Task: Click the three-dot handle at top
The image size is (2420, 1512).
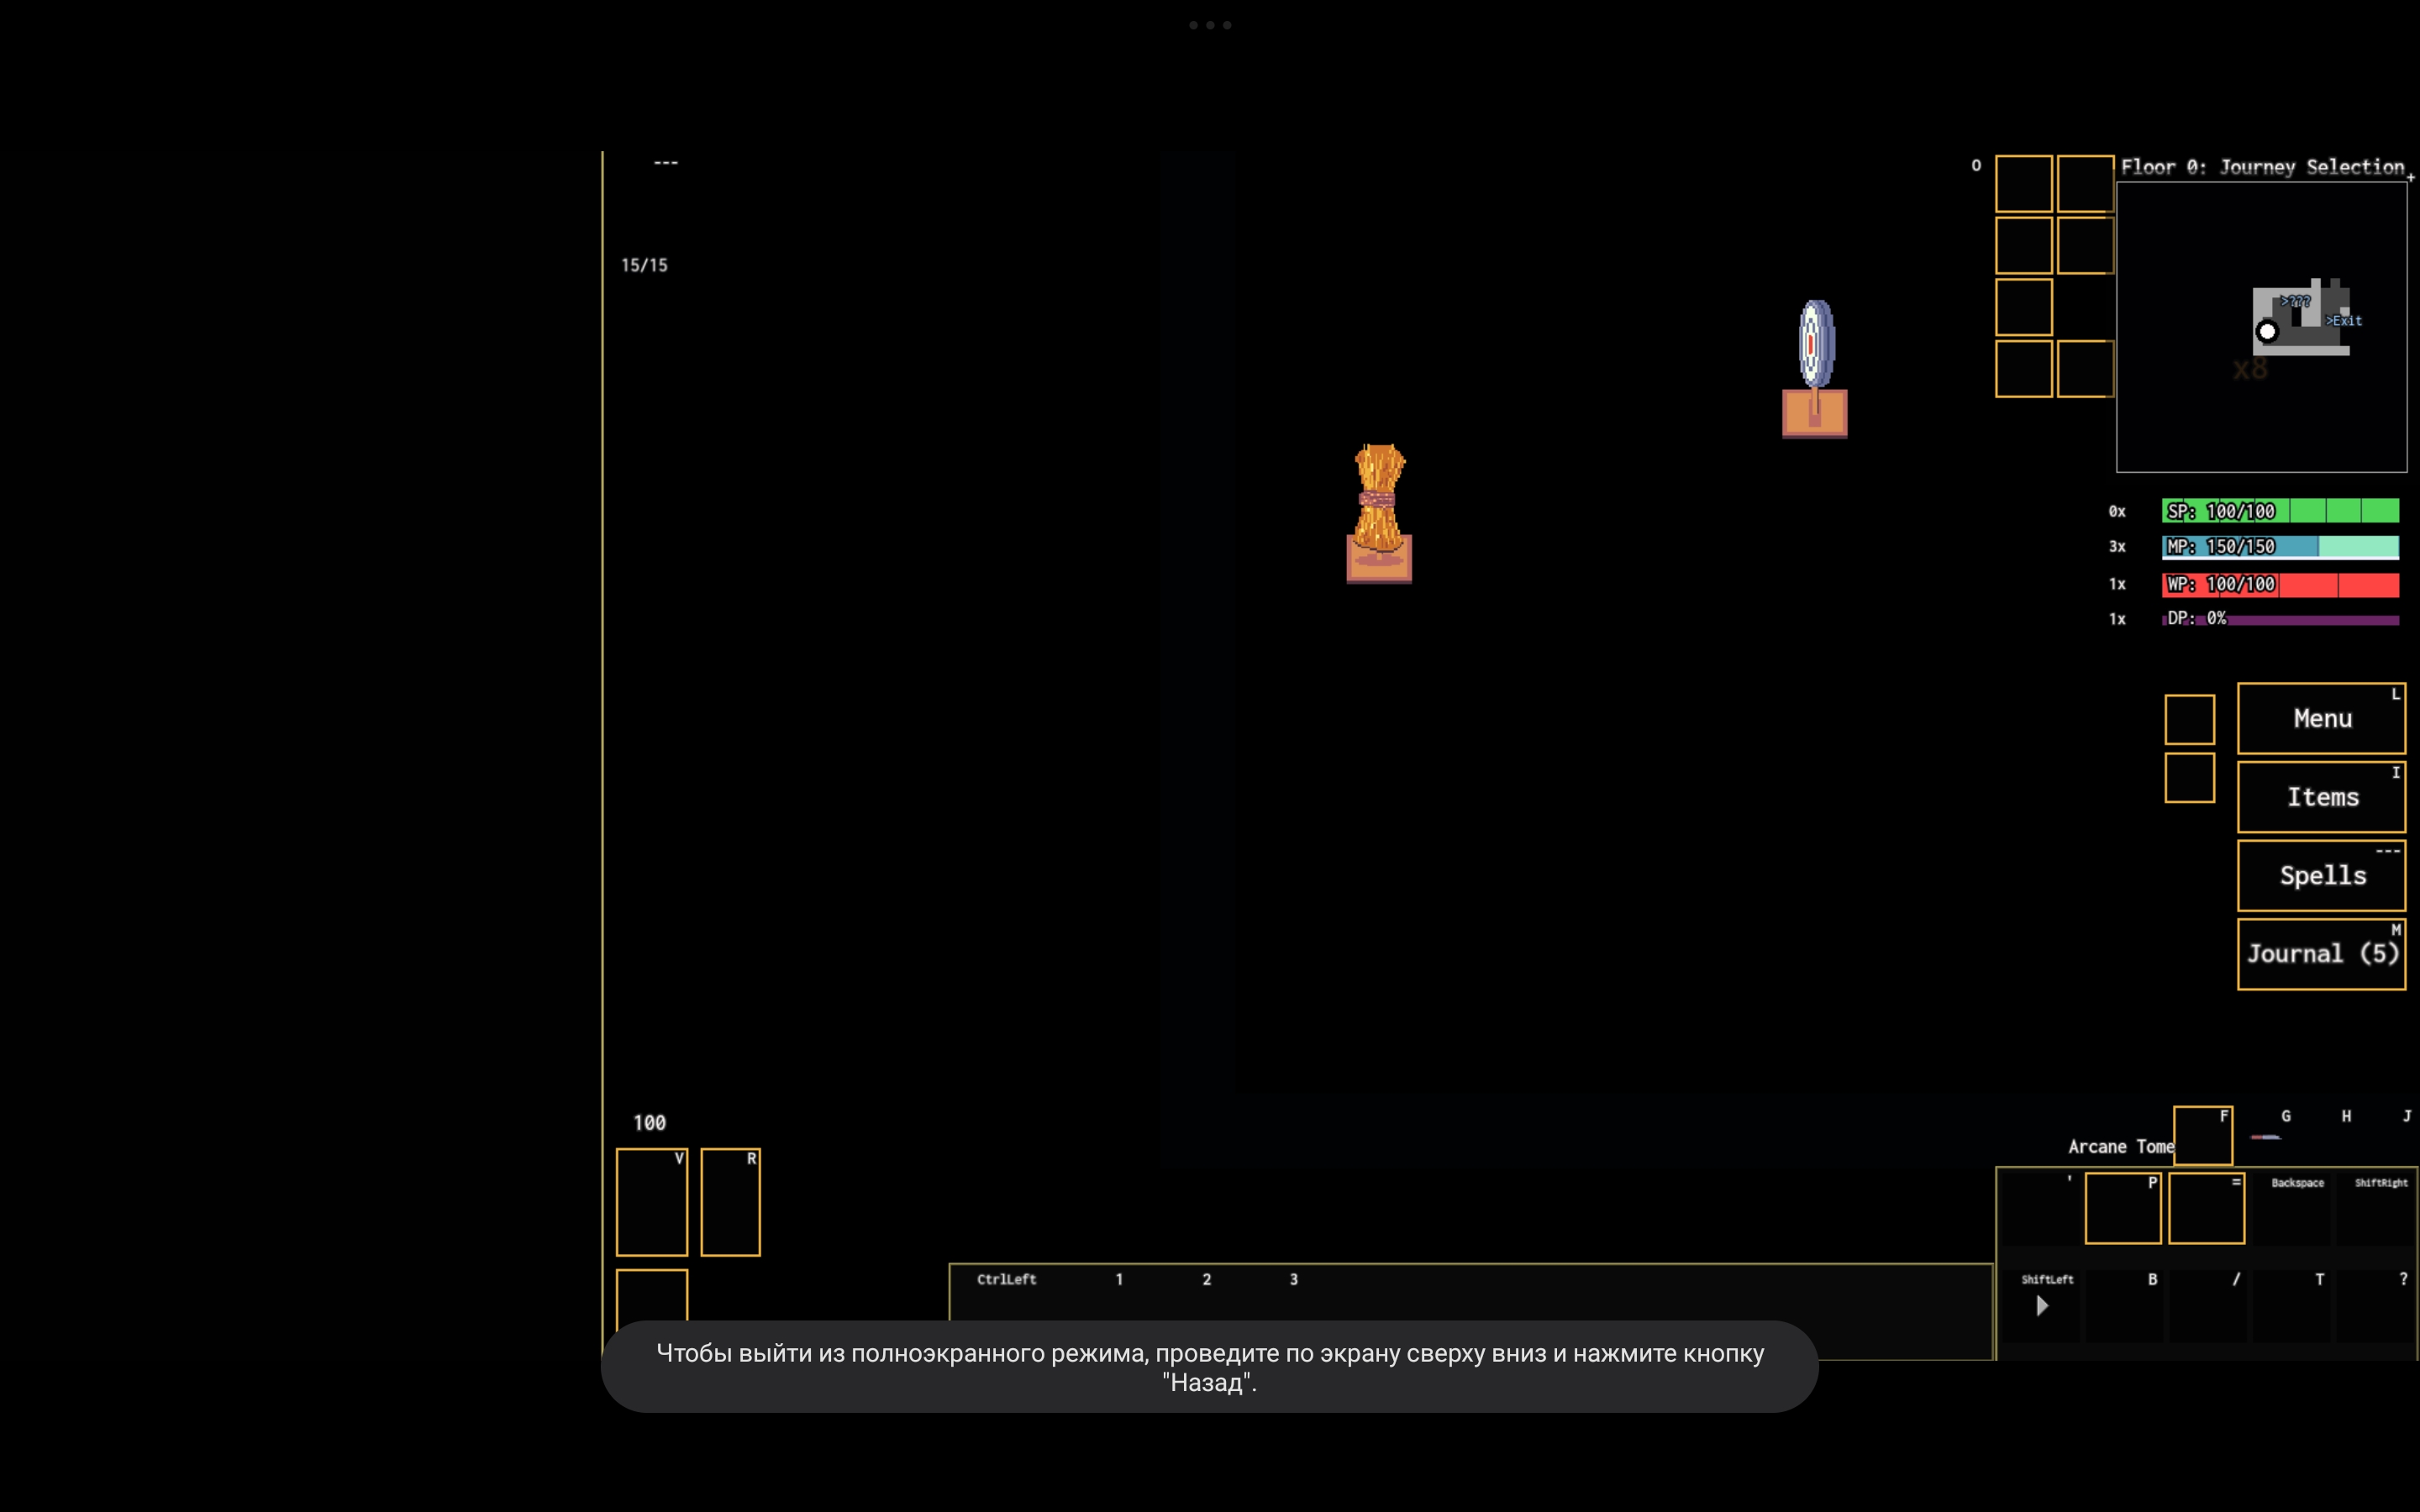Action: 1210,25
